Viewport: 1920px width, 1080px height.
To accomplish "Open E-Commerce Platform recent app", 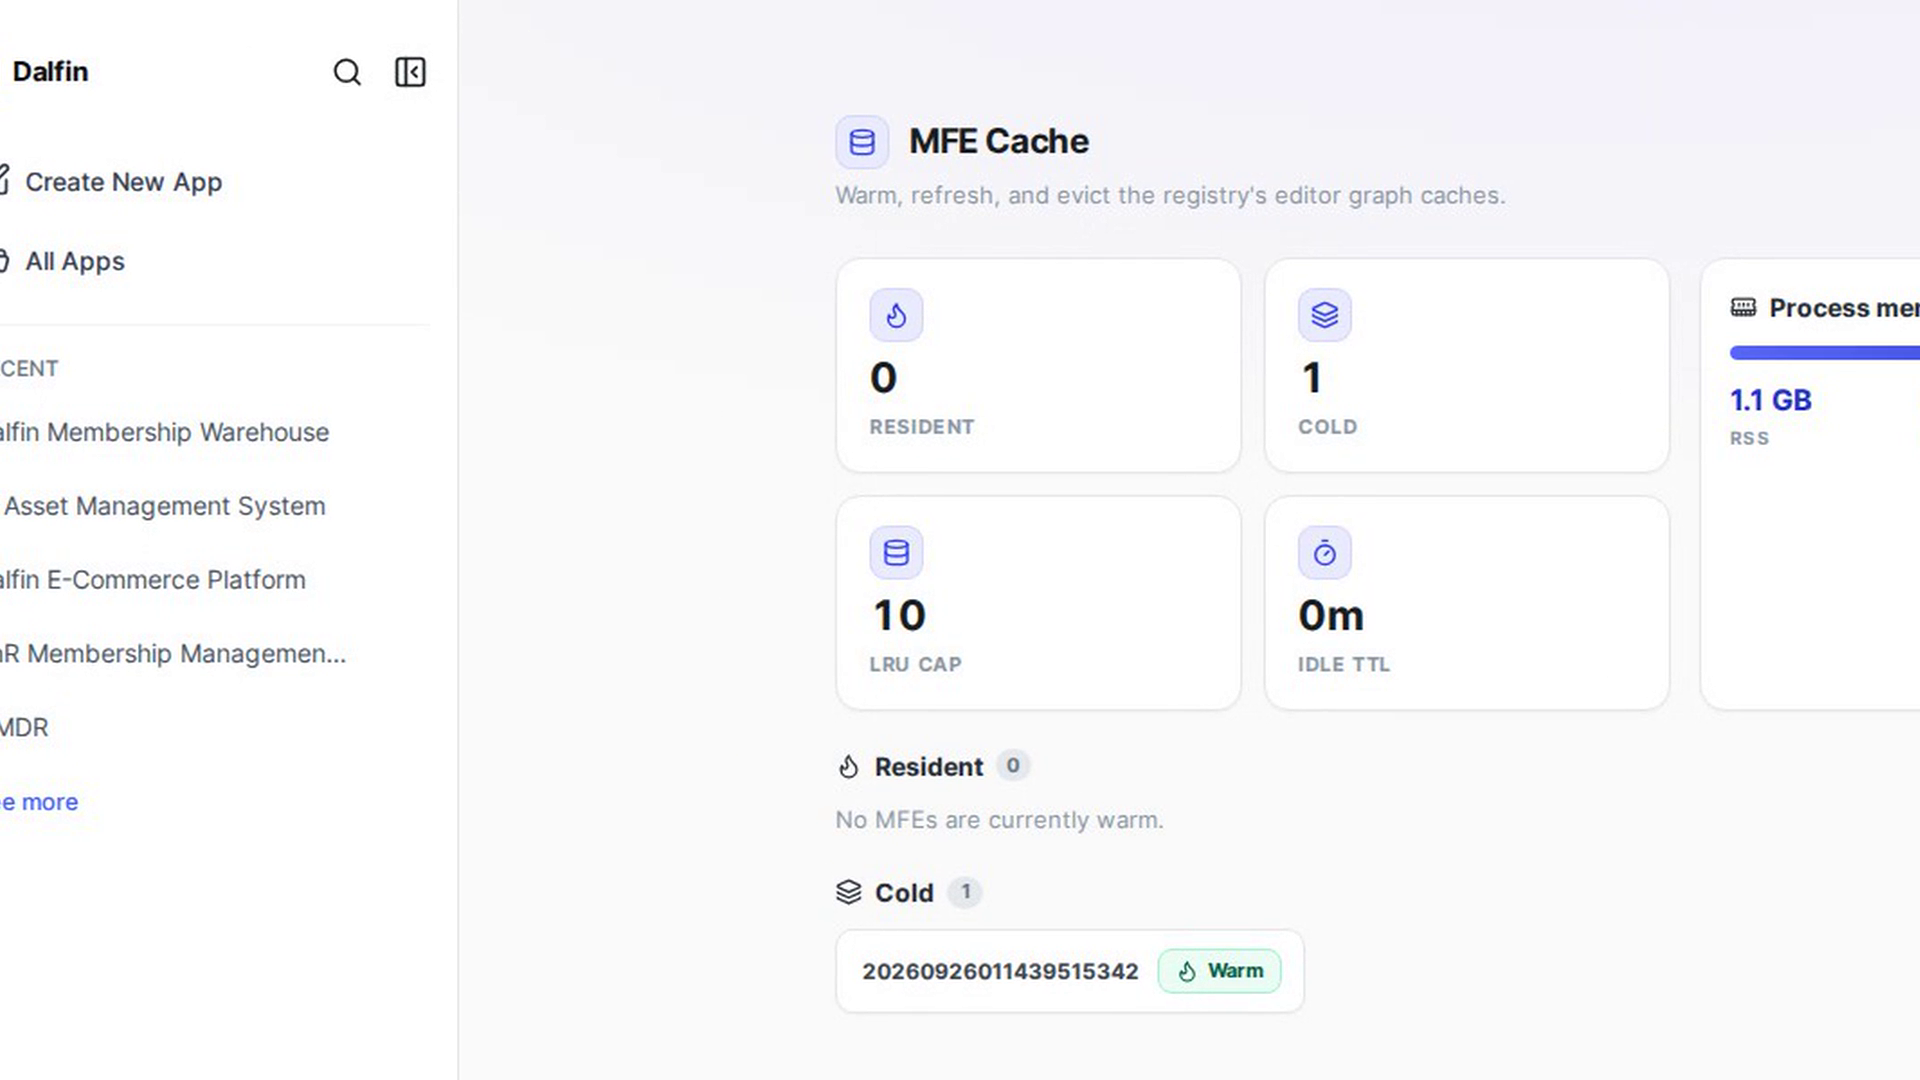I will click(153, 580).
